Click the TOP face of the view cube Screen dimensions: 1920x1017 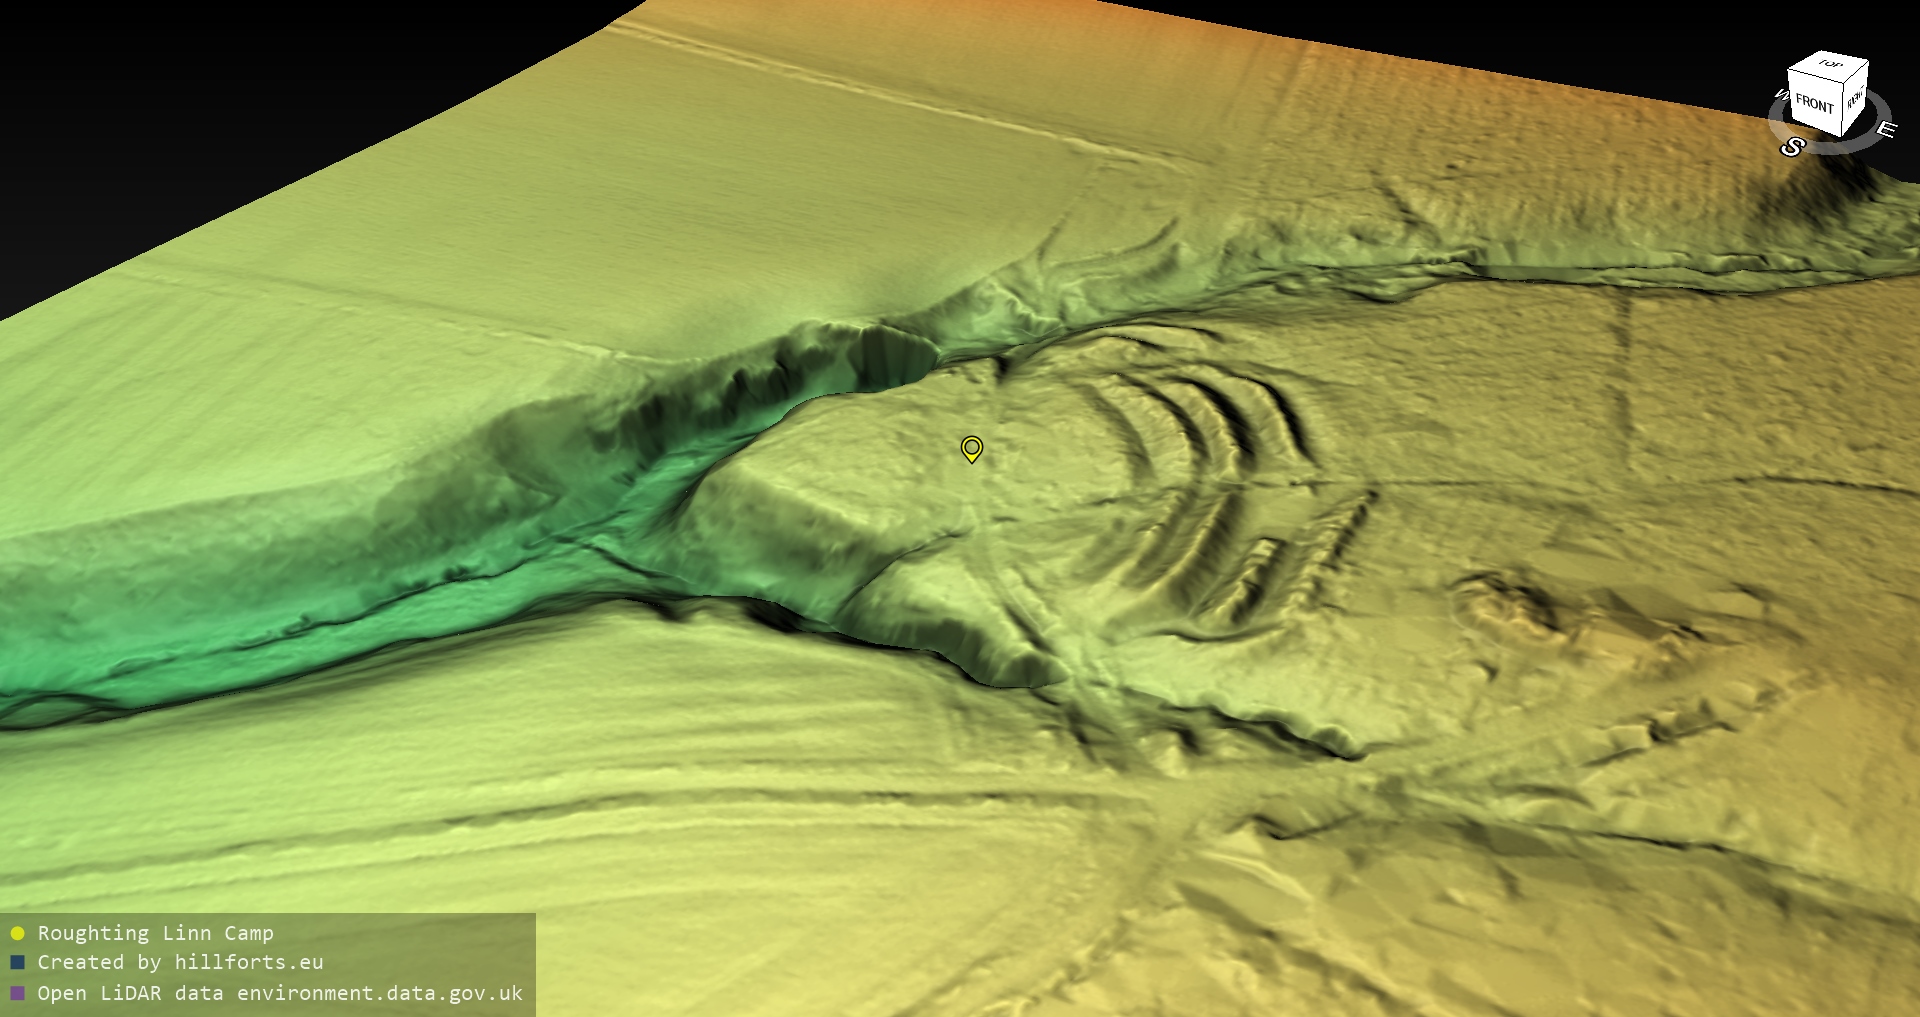(1830, 65)
